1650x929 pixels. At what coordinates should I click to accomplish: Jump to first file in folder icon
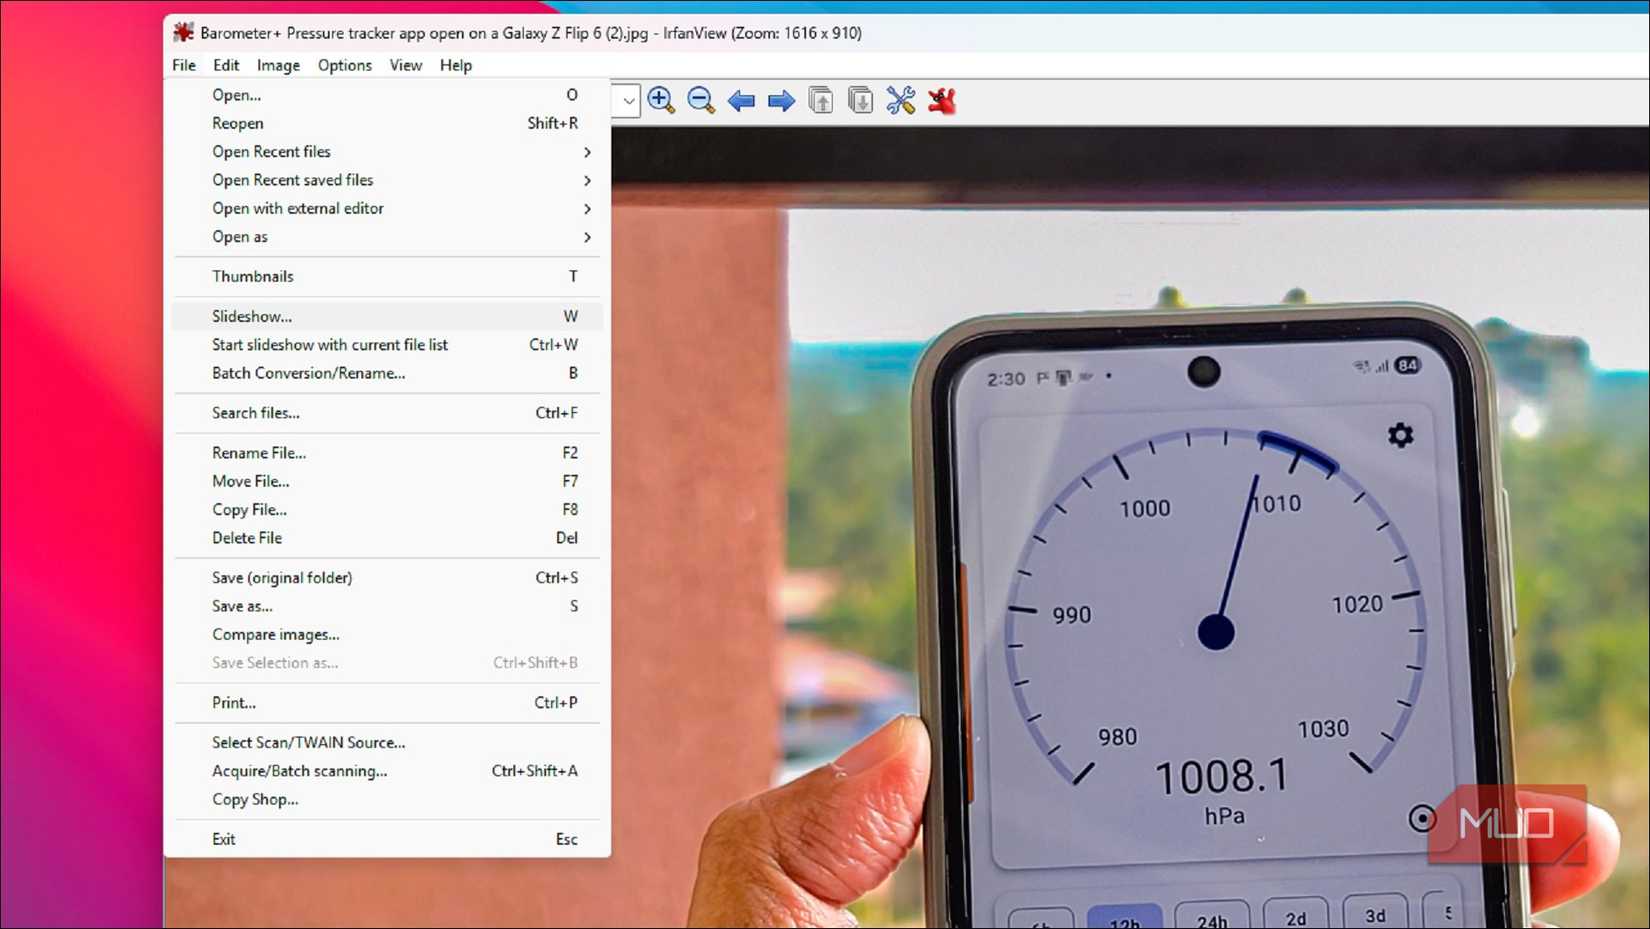pos(820,100)
